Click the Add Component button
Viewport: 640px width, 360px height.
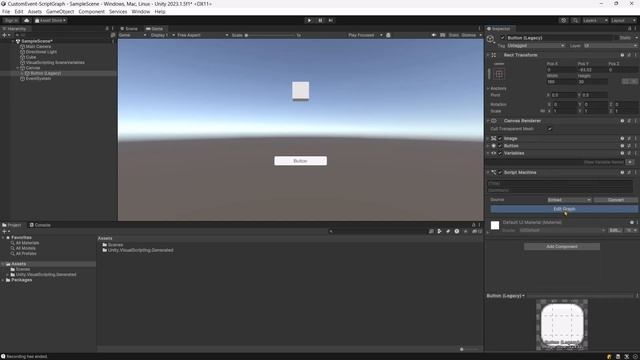[562, 247]
